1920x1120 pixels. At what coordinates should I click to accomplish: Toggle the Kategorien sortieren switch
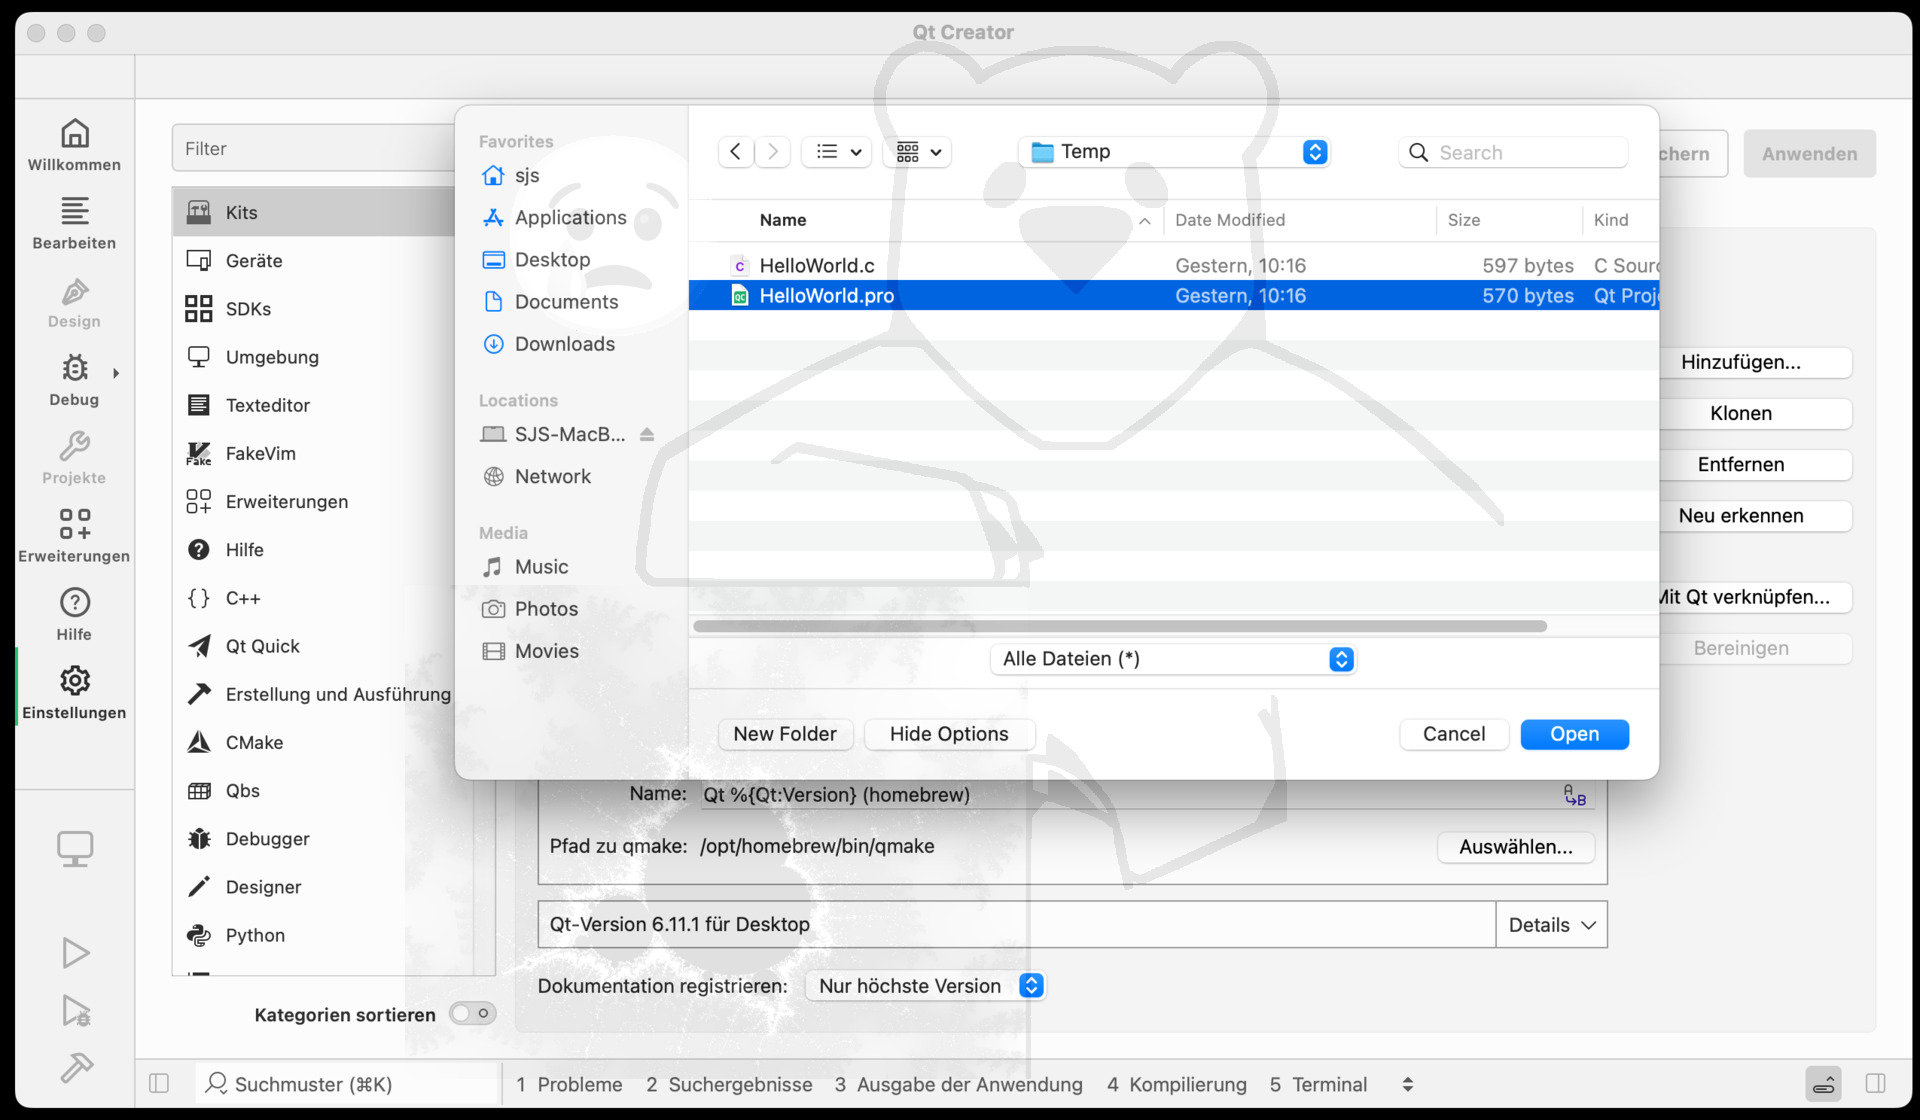click(472, 1014)
